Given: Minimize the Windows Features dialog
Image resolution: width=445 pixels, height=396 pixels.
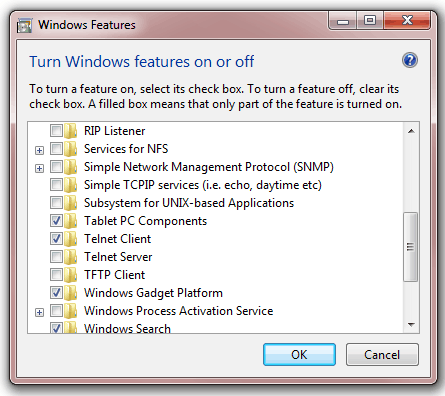Looking at the screenshot, I should coord(343,21).
